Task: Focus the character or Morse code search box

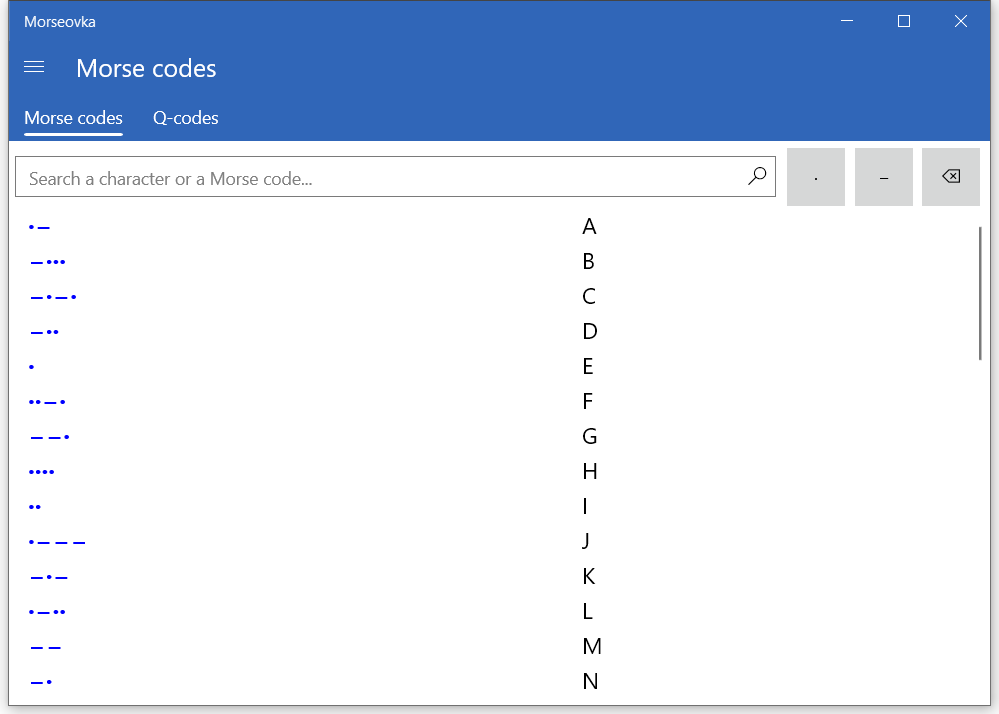Action: point(380,178)
